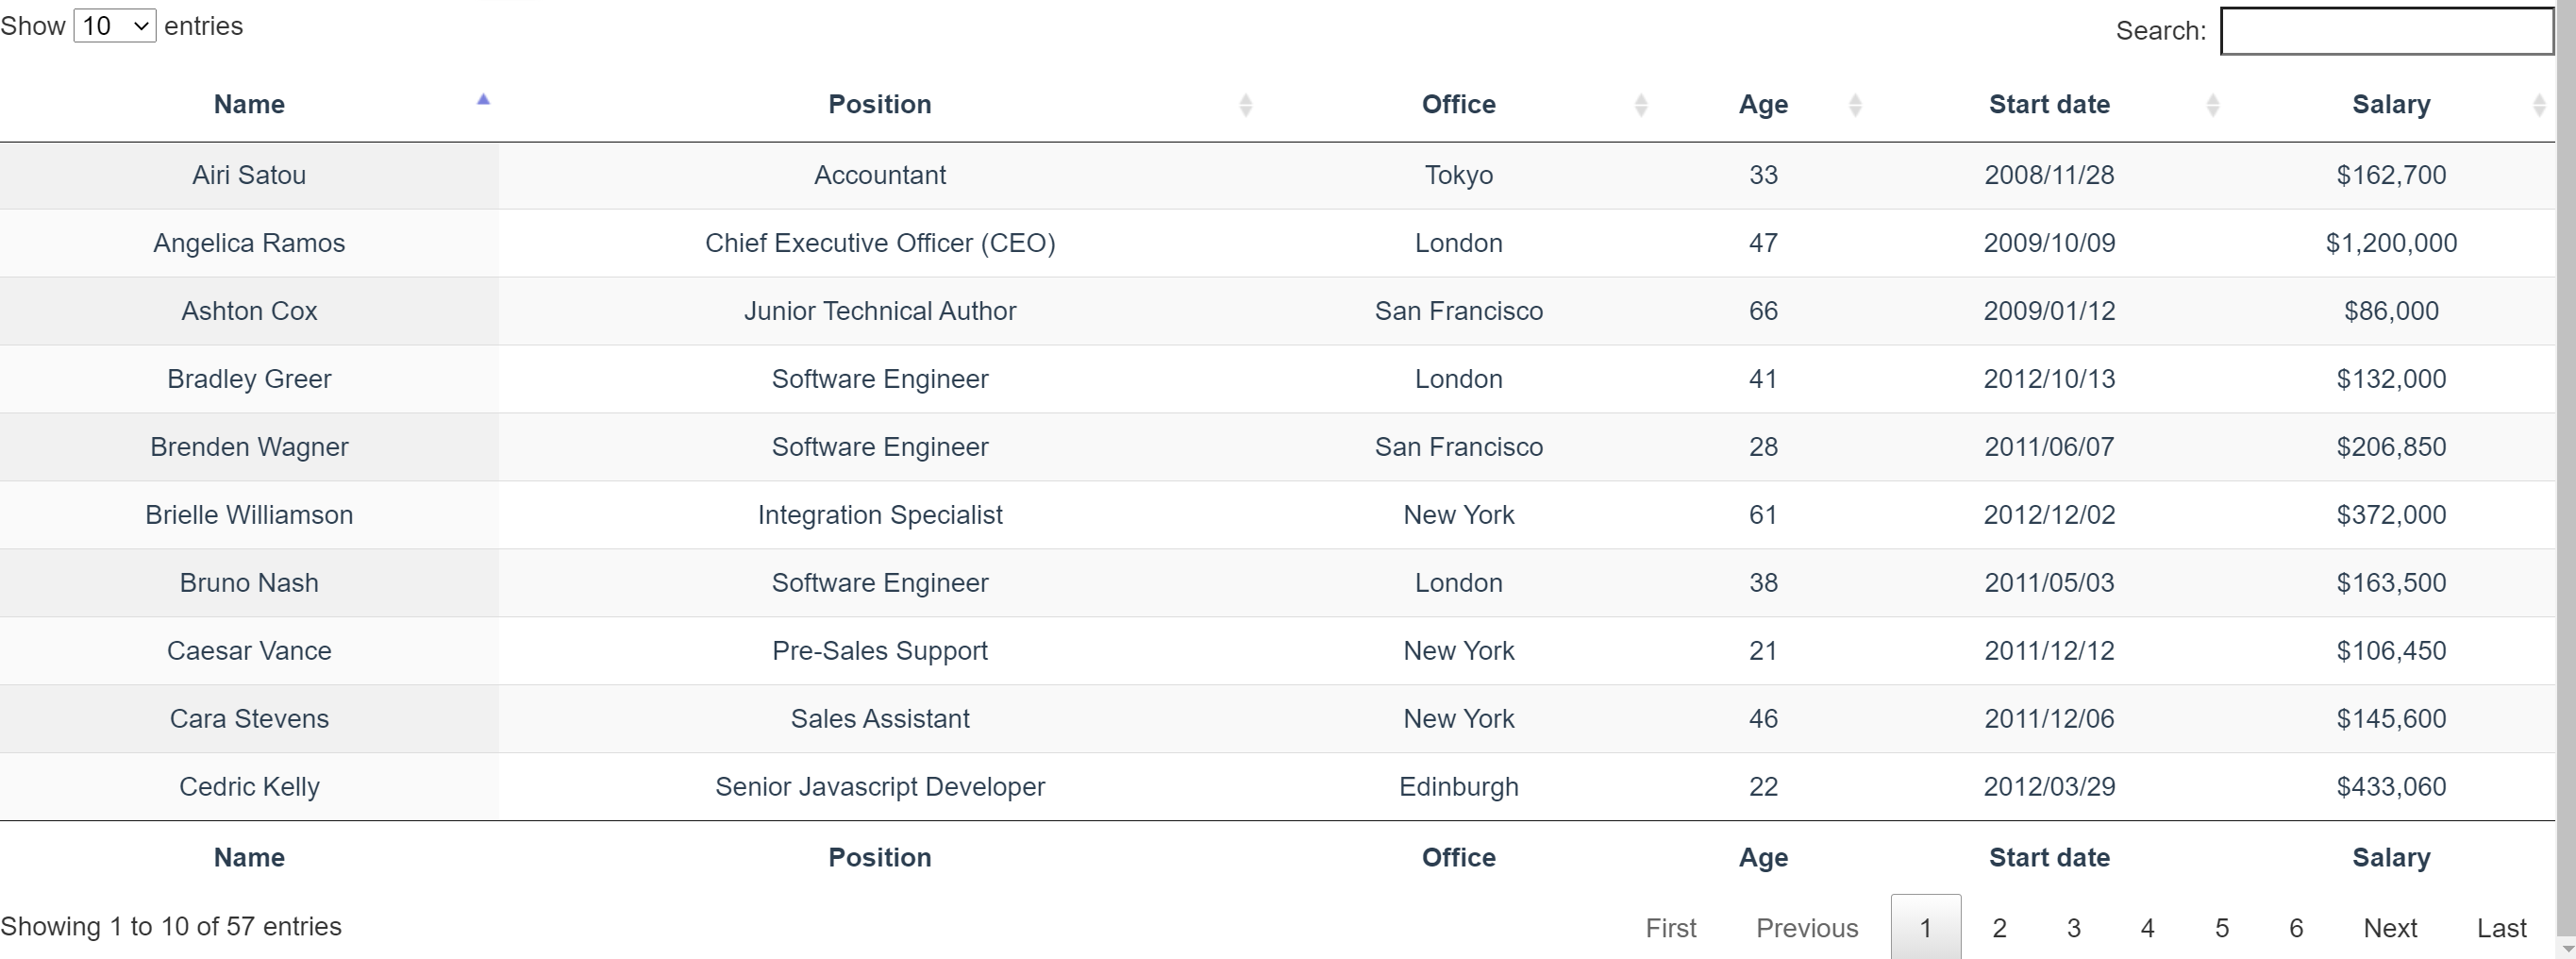Open the Show entries count dropdown

115,26
